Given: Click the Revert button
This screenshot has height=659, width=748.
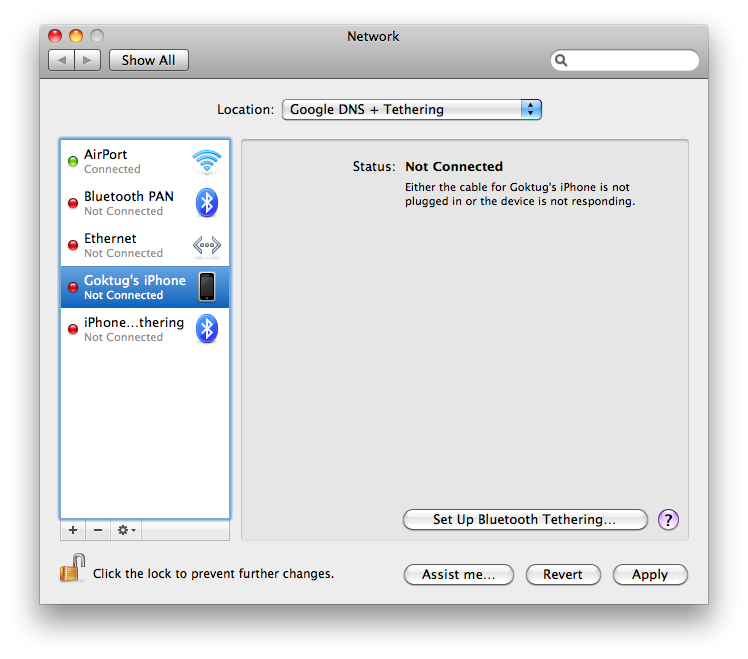Looking at the screenshot, I should 562,575.
